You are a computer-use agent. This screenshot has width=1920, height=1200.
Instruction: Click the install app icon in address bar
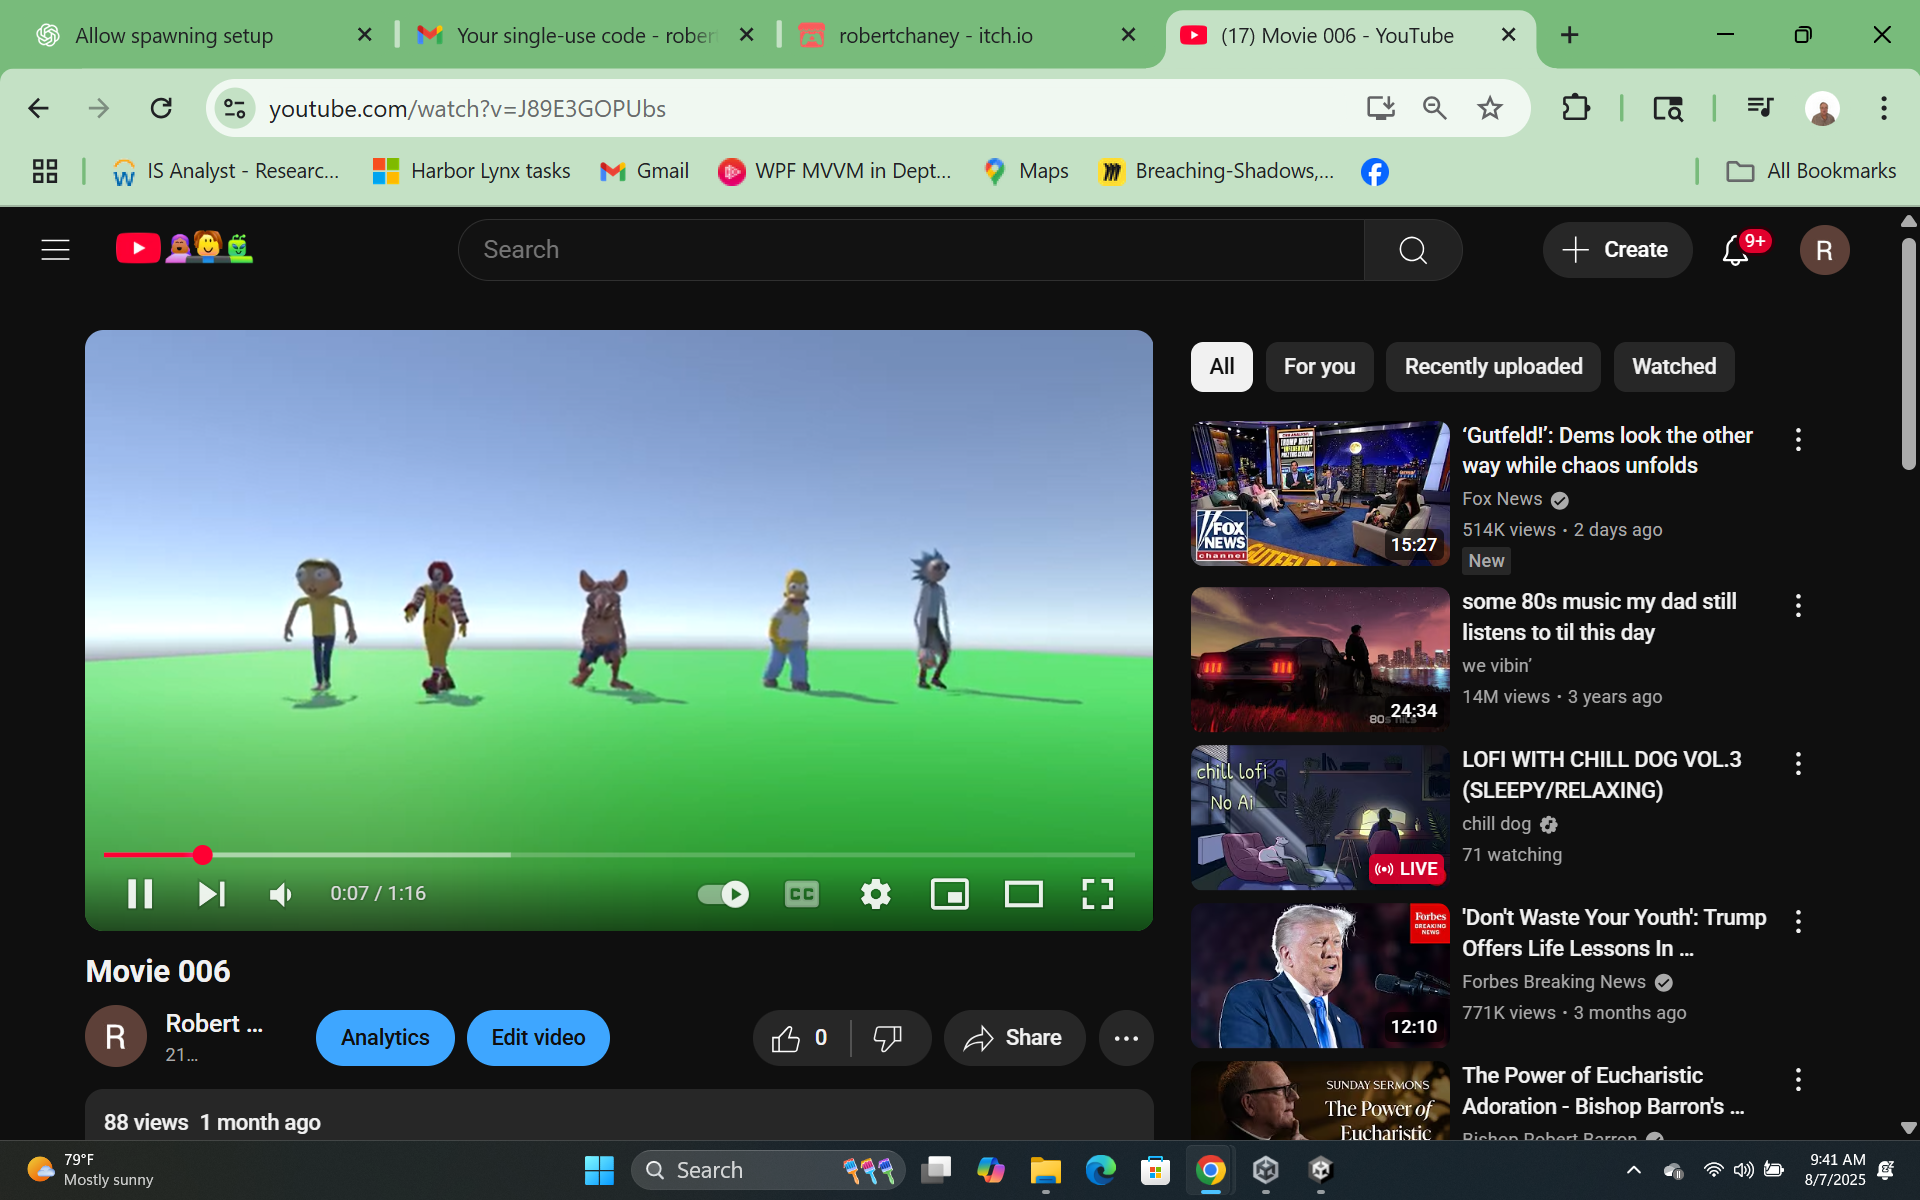pos(1380,108)
